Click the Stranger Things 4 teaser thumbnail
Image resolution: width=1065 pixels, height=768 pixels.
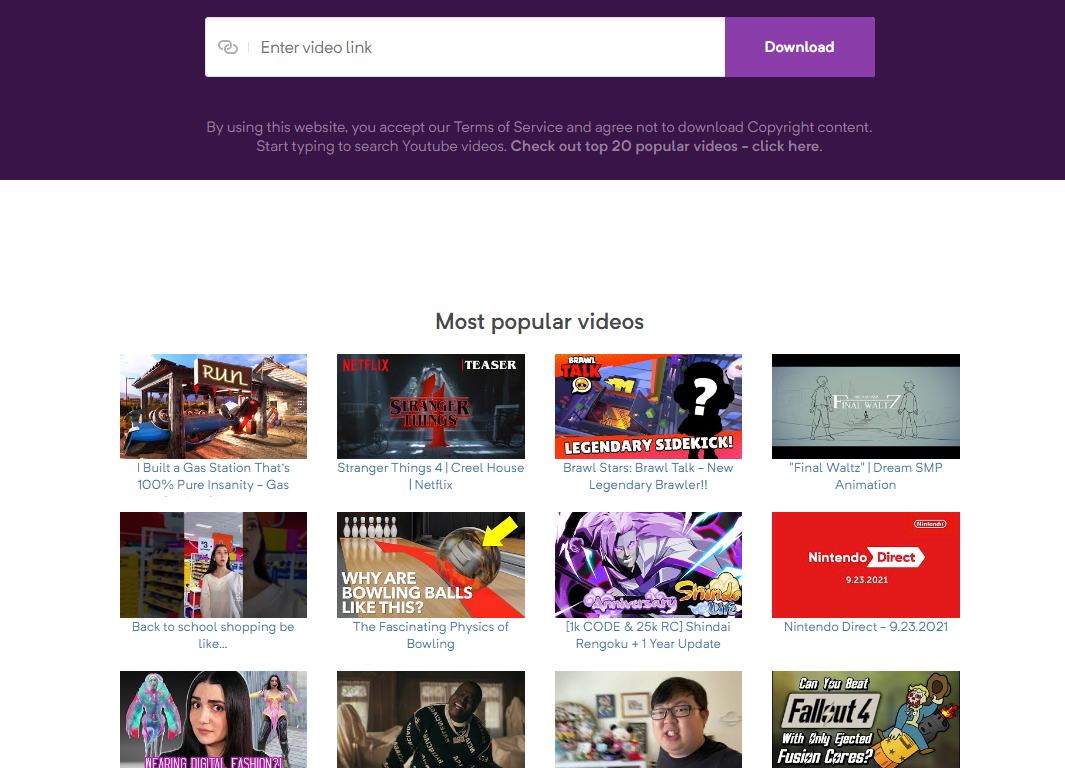(x=430, y=406)
